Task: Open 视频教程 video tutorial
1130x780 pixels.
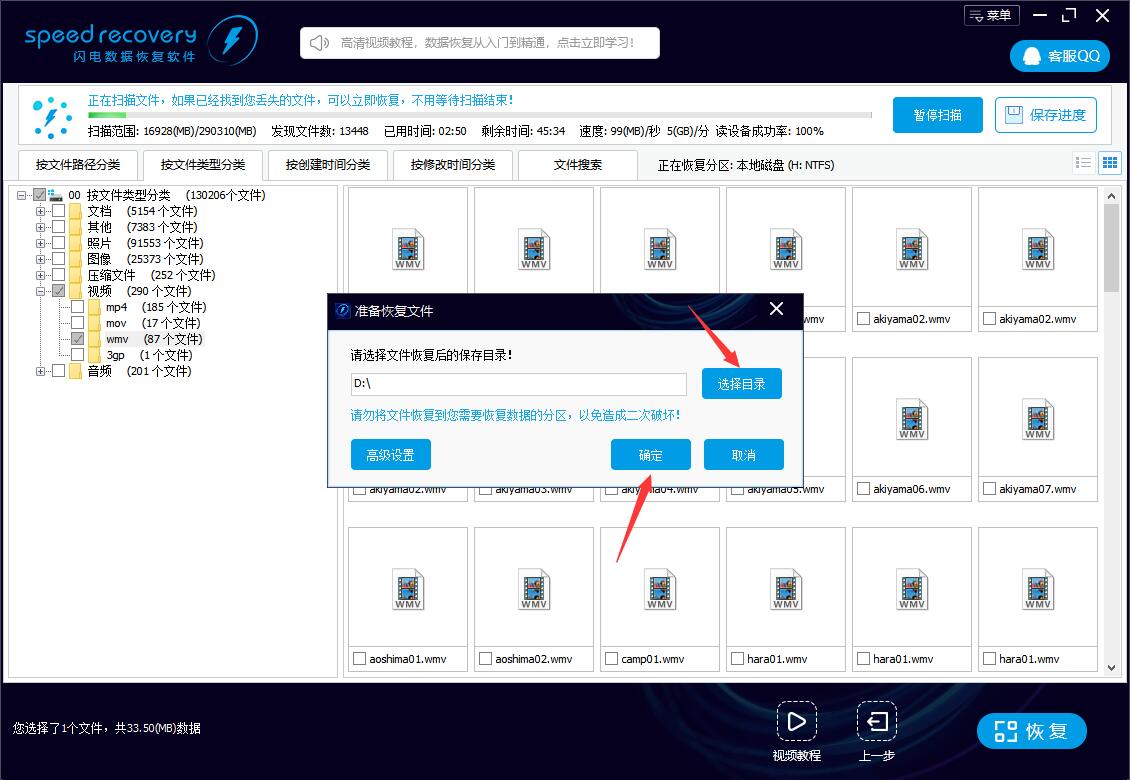Action: pos(795,722)
